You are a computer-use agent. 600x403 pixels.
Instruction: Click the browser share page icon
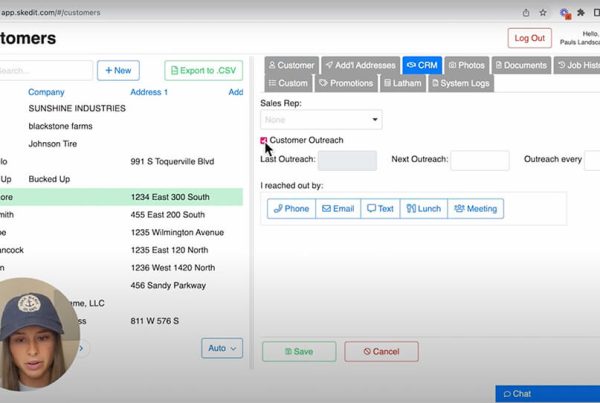526,13
